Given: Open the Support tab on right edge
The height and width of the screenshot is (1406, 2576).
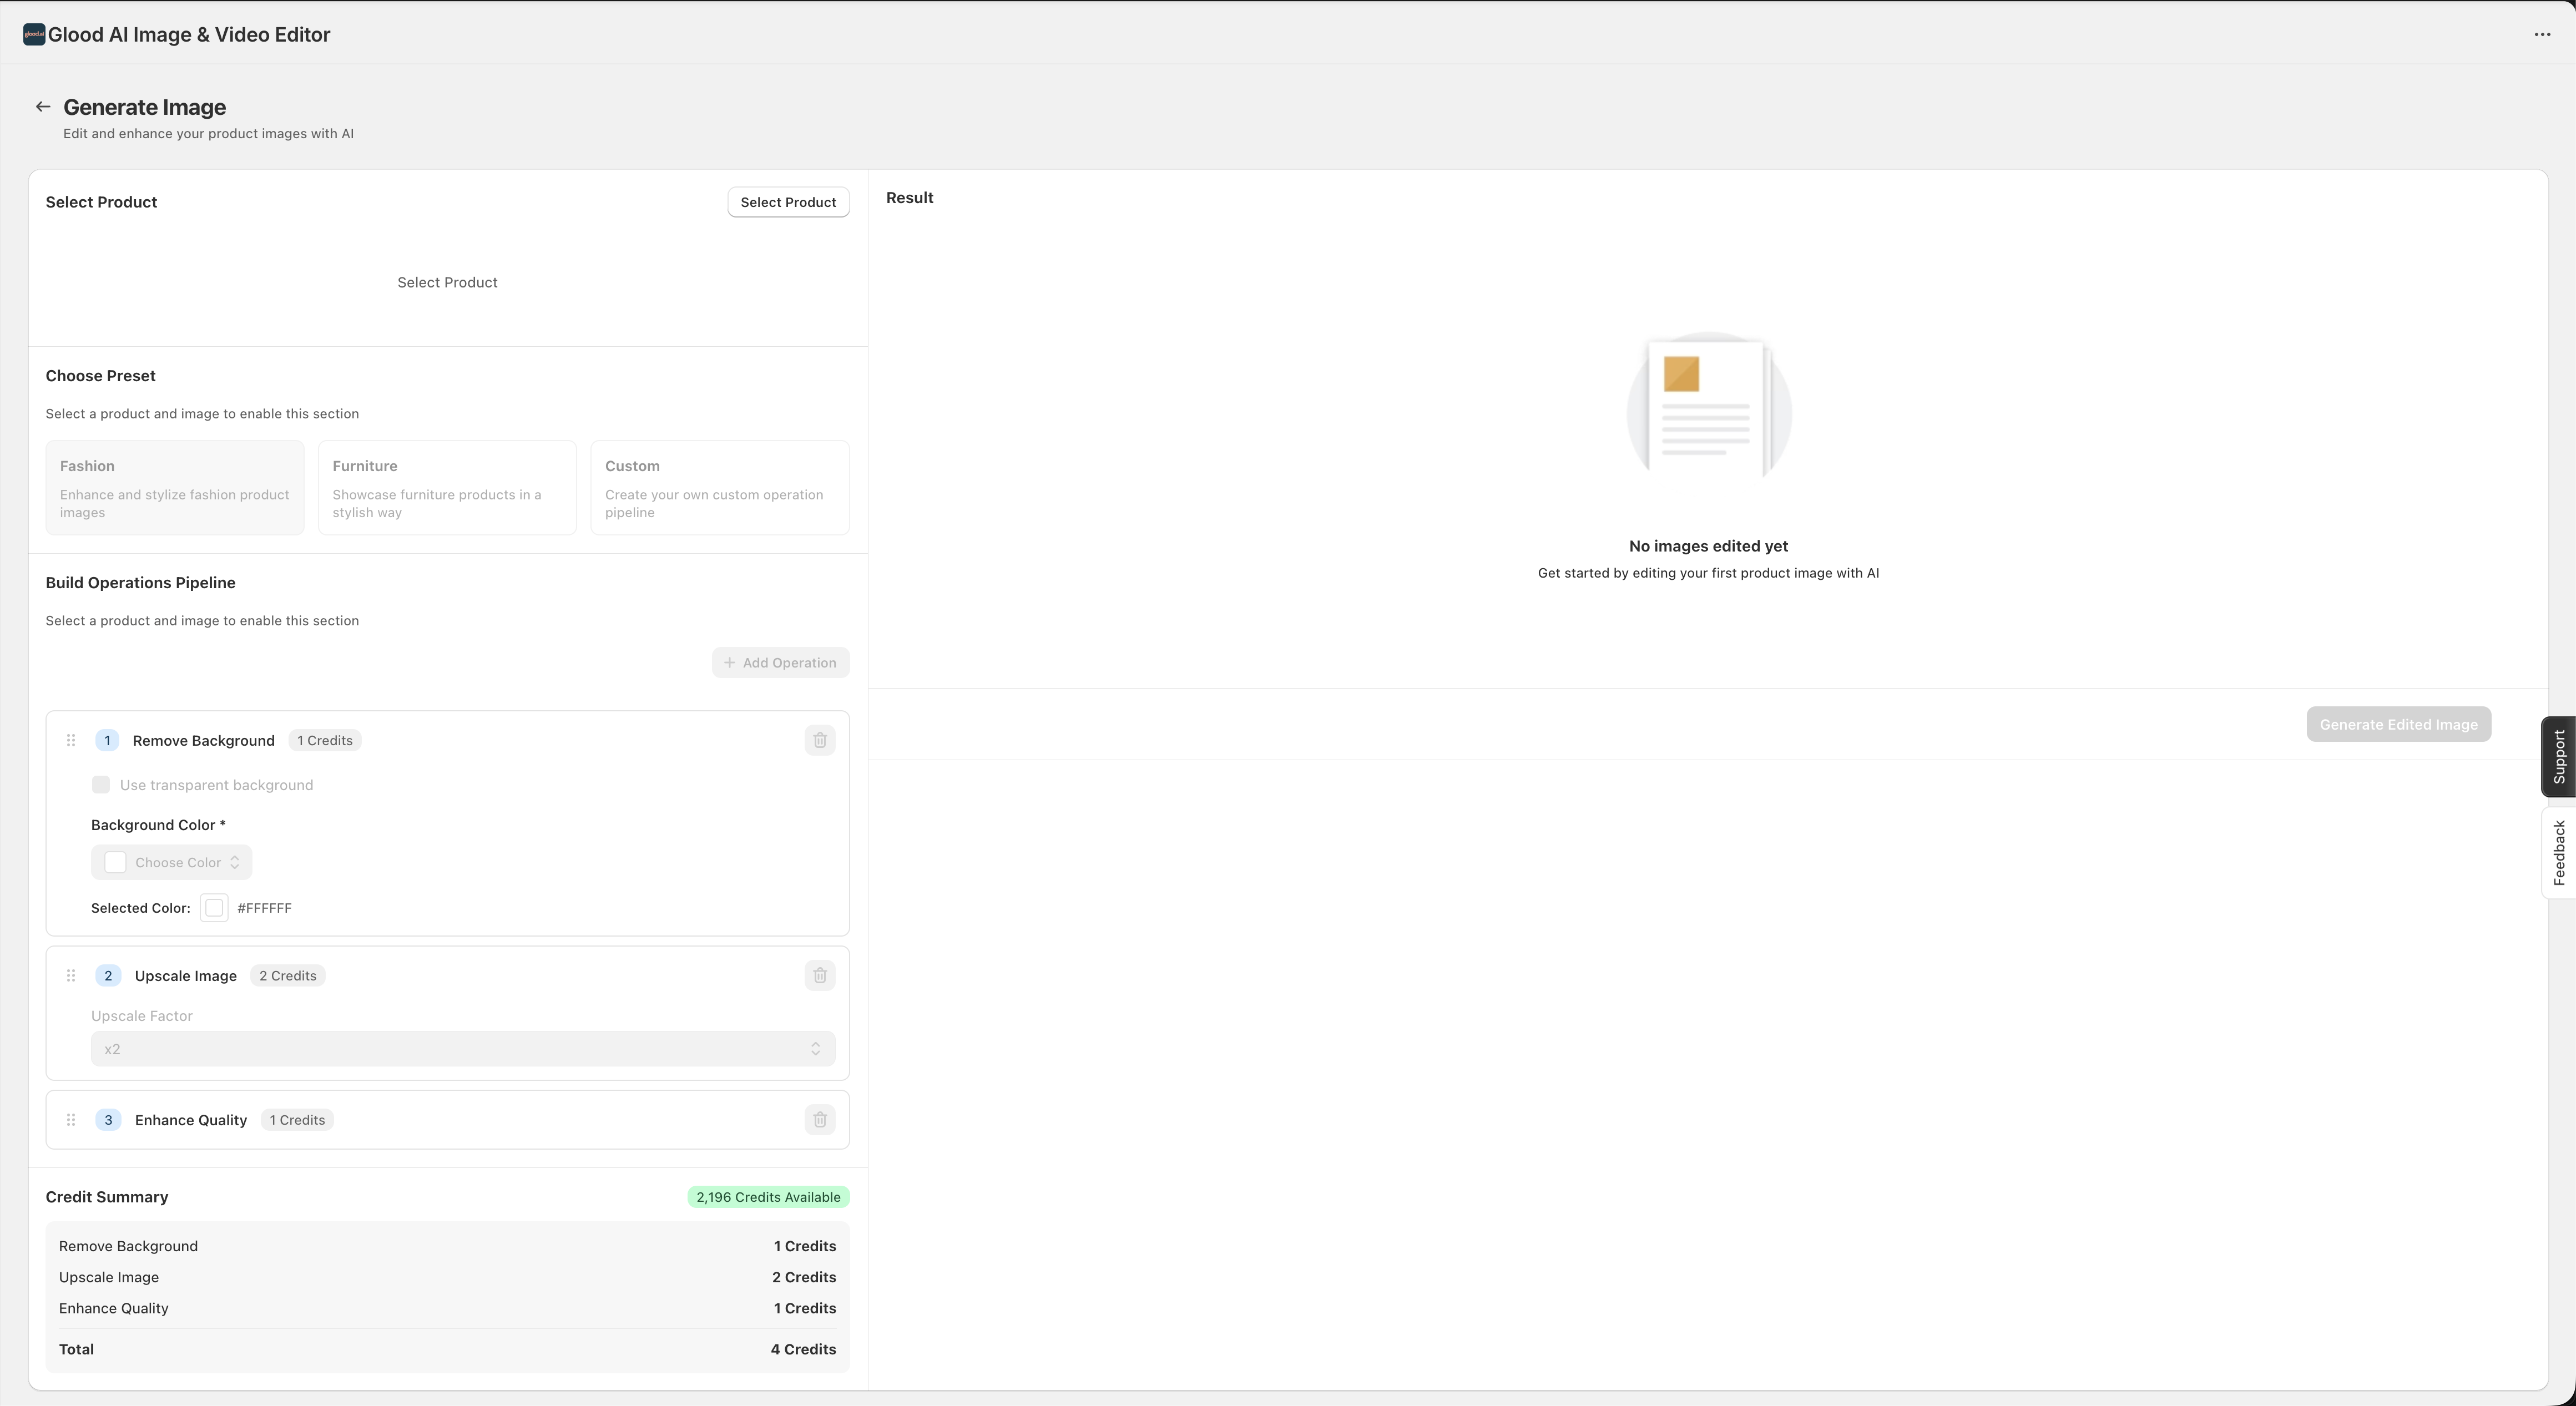Looking at the screenshot, I should pos(2559,757).
